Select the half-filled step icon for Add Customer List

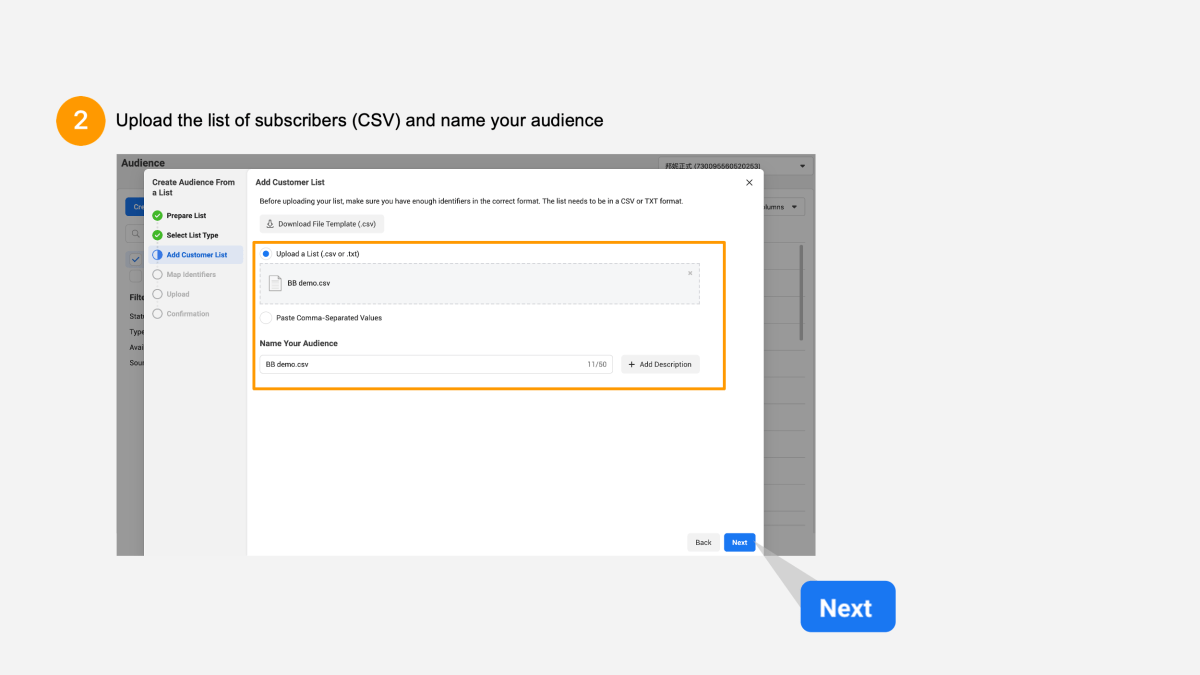pyautogui.click(x=157, y=254)
